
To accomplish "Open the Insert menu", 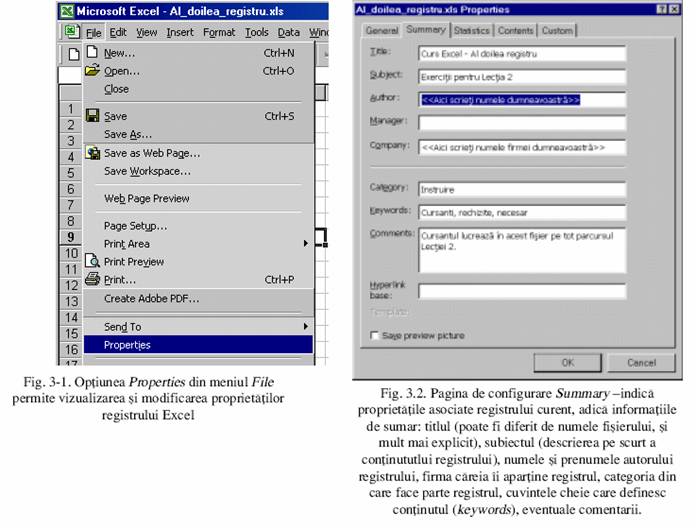I will pyautogui.click(x=180, y=32).
